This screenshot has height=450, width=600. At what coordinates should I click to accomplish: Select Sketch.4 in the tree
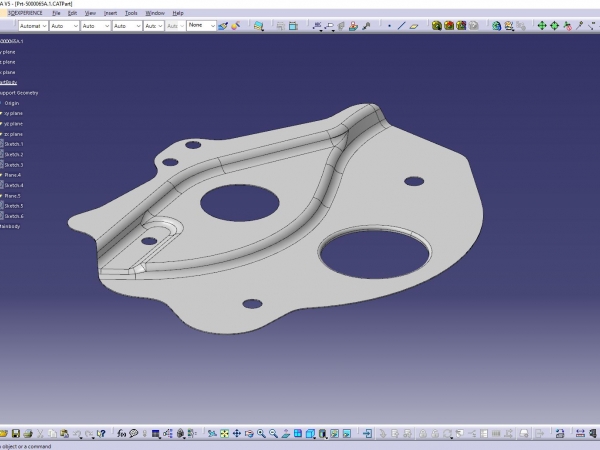tap(14, 185)
